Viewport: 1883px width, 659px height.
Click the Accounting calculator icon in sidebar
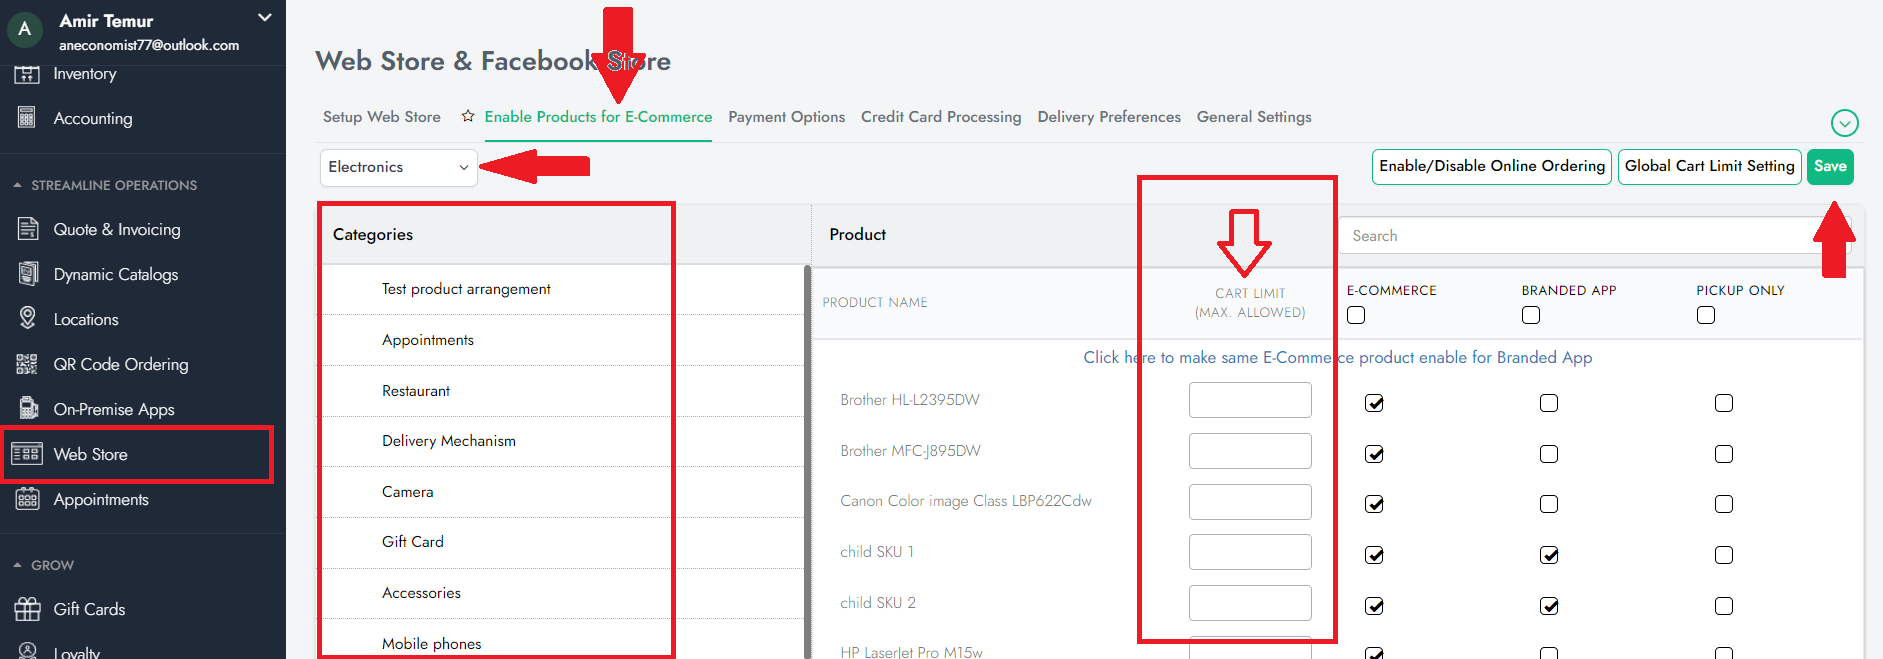(x=27, y=118)
